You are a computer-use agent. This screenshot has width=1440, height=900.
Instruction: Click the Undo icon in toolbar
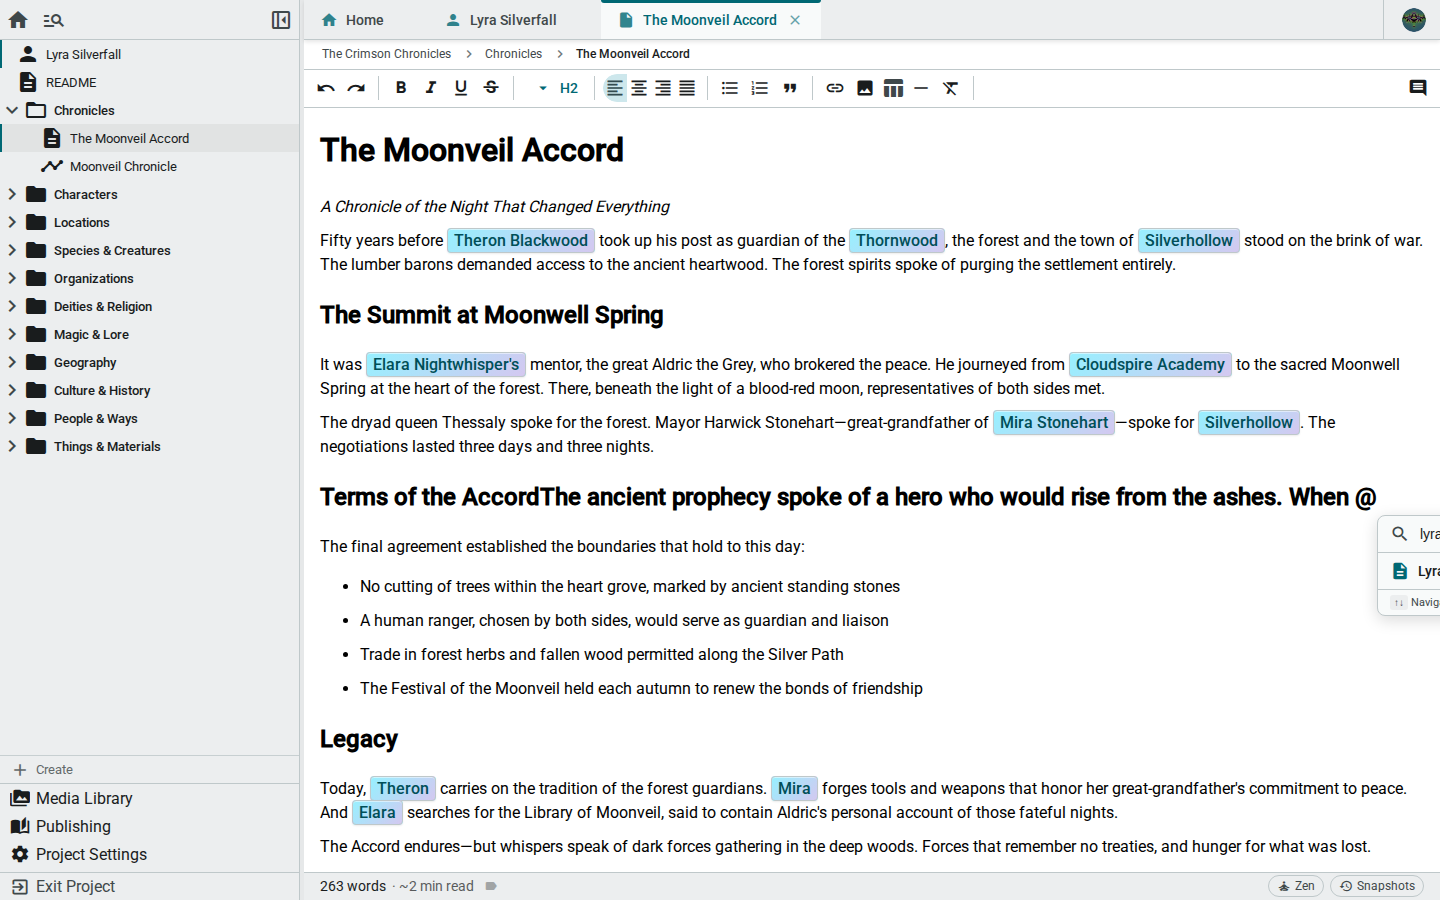click(x=326, y=88)
